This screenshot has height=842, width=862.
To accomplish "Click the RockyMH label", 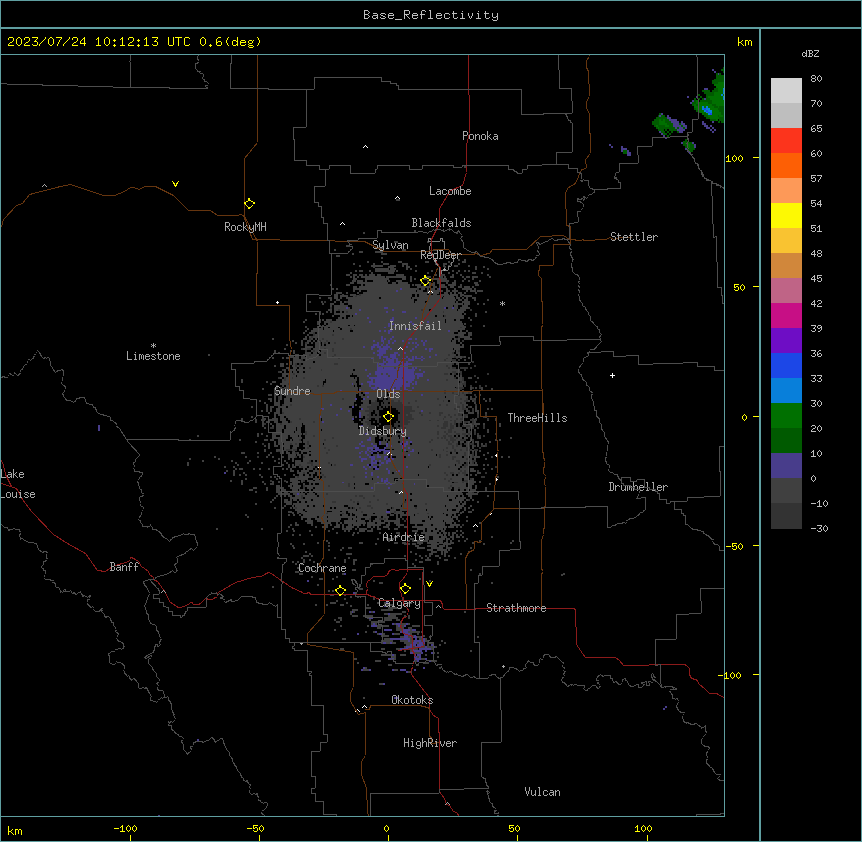I will 245,227.
